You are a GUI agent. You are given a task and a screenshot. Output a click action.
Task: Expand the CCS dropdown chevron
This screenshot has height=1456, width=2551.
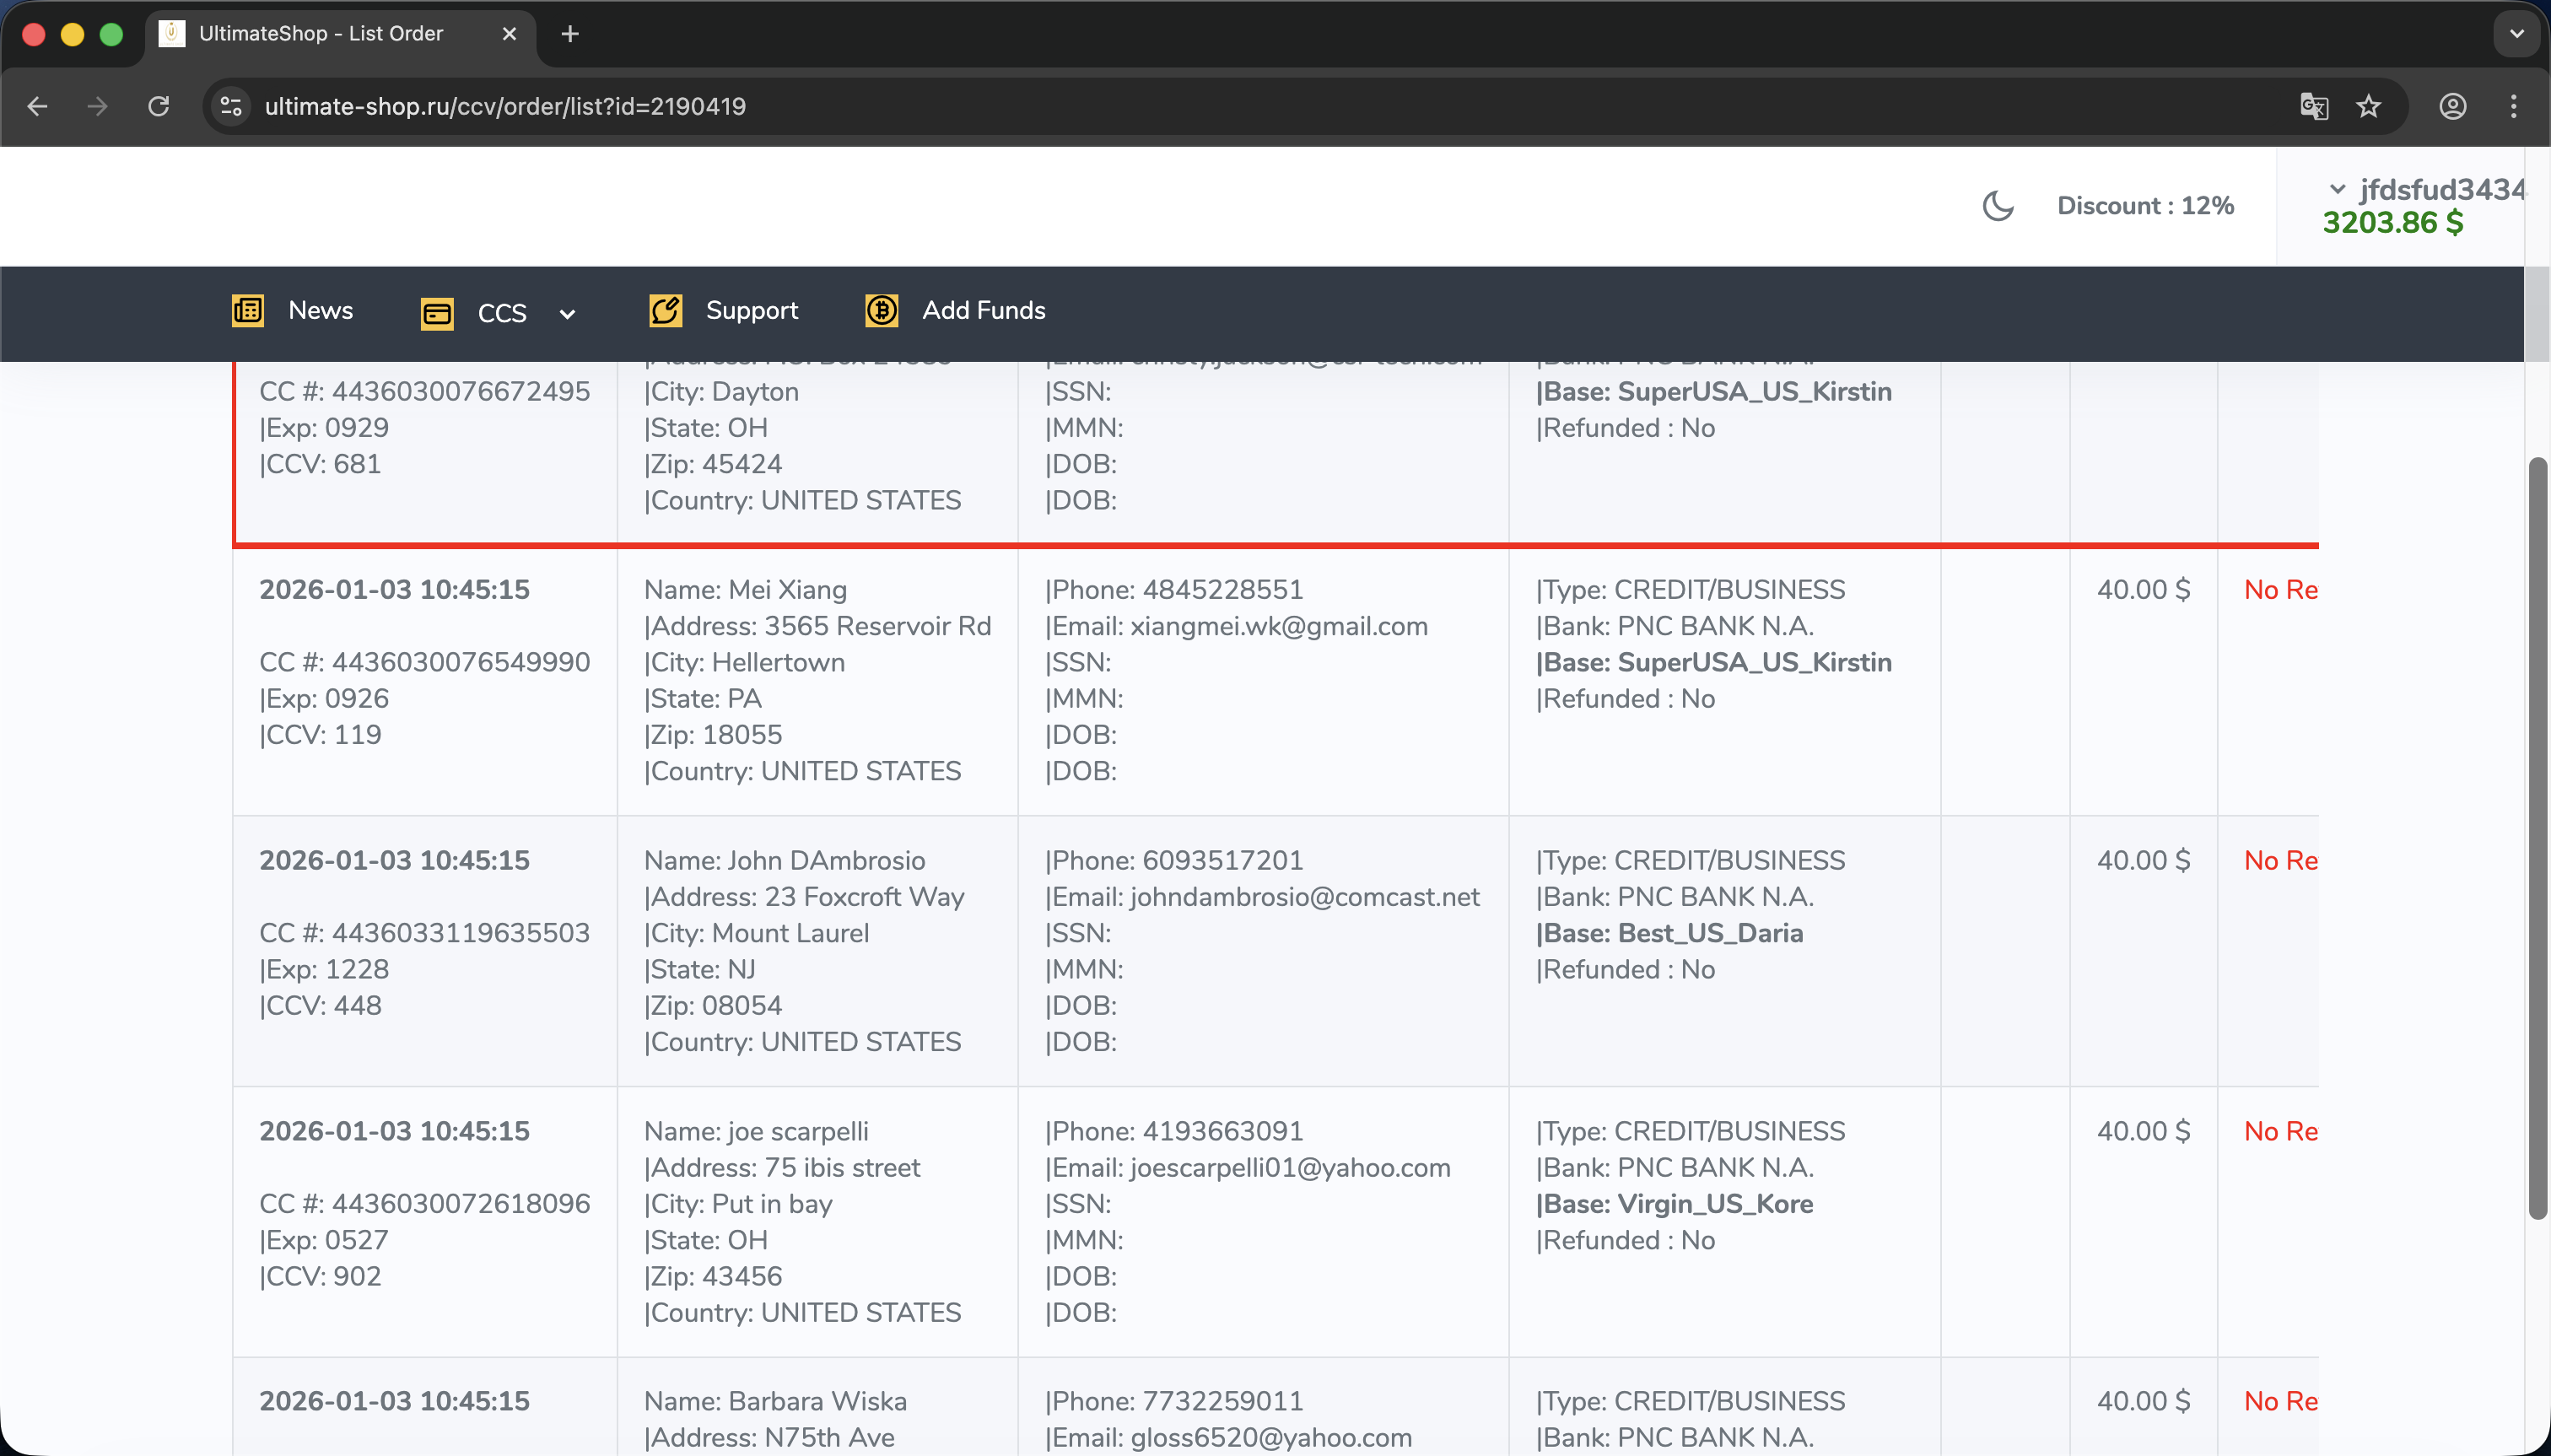567,314
